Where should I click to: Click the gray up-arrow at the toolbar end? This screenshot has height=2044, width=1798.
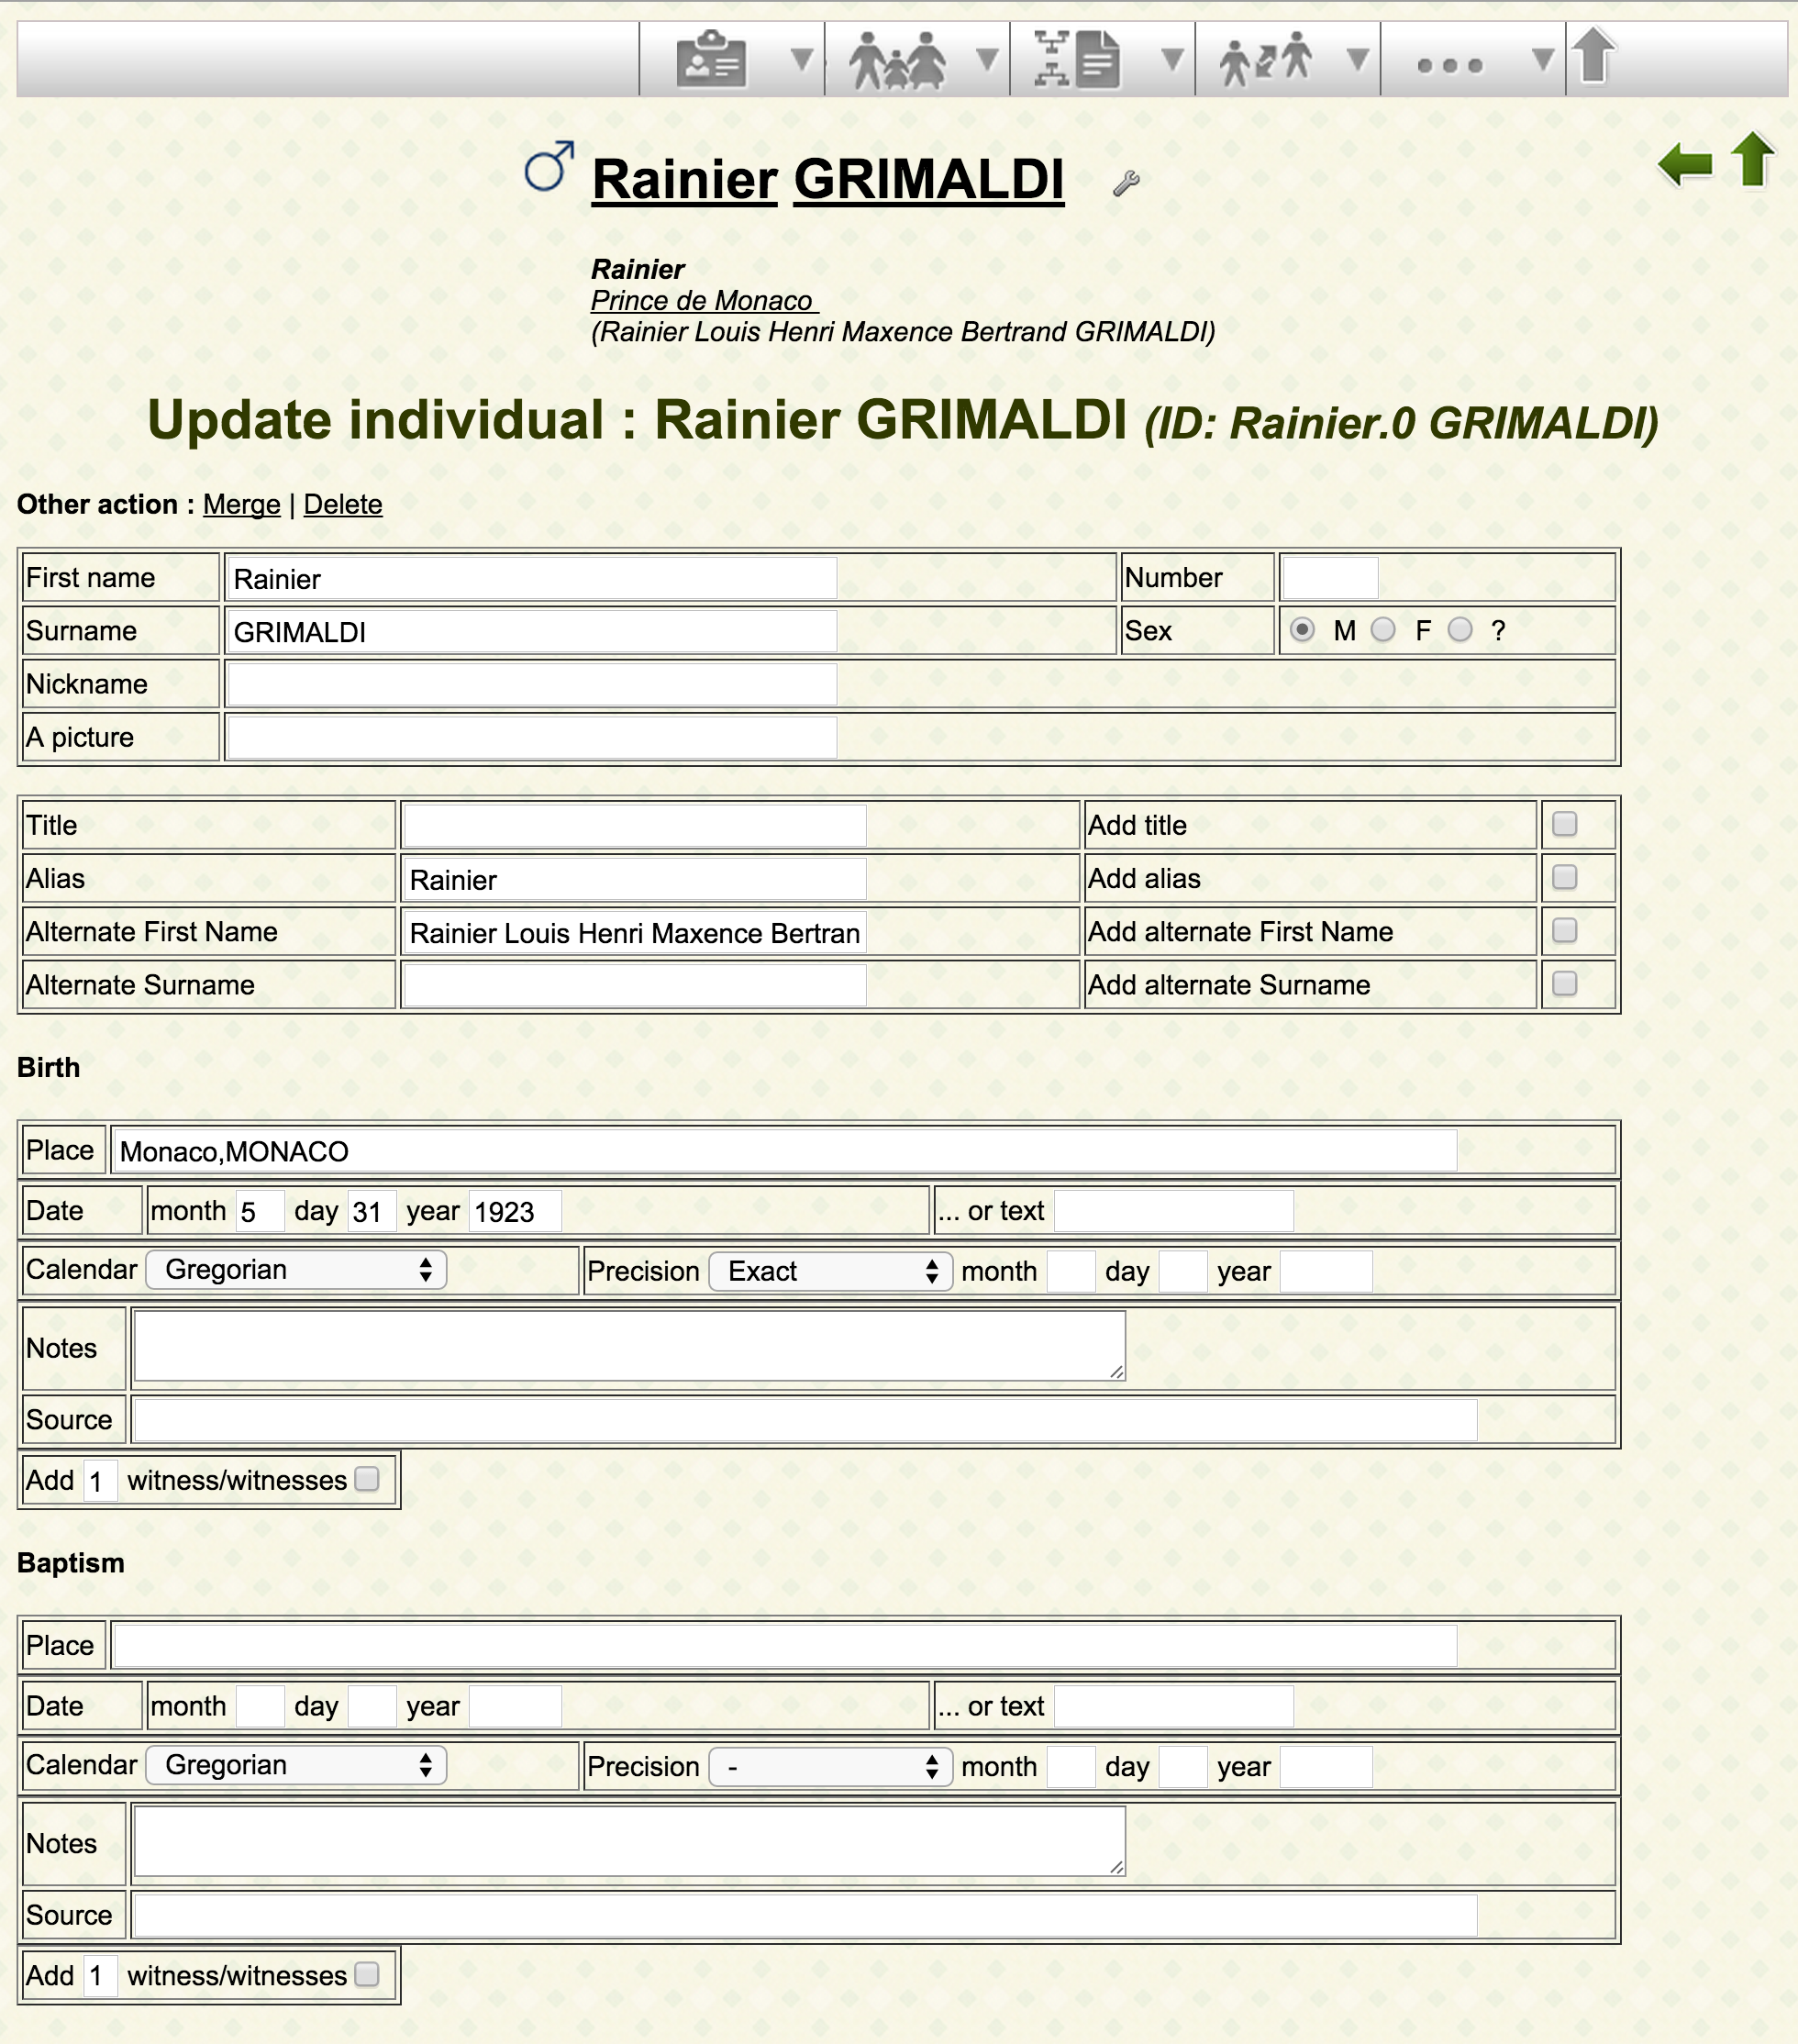1593,55
